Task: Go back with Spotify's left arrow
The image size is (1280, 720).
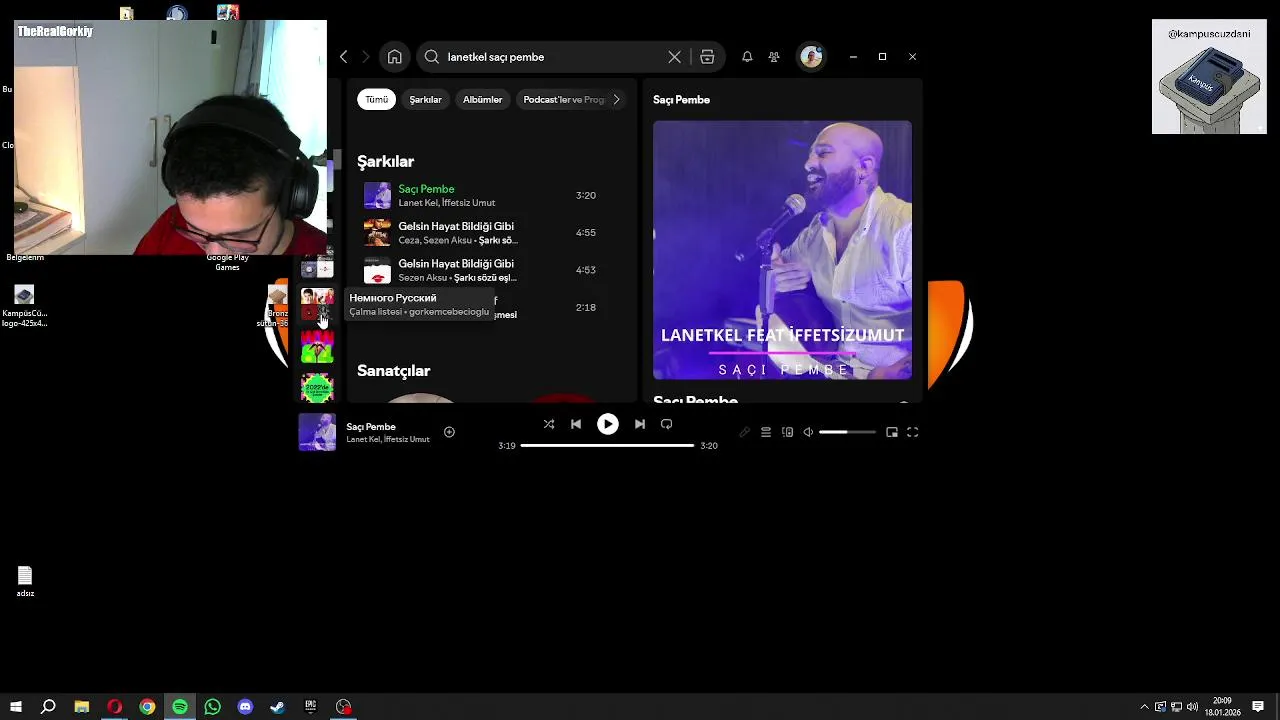Action: pyautogui.click(x=344, y=57)
